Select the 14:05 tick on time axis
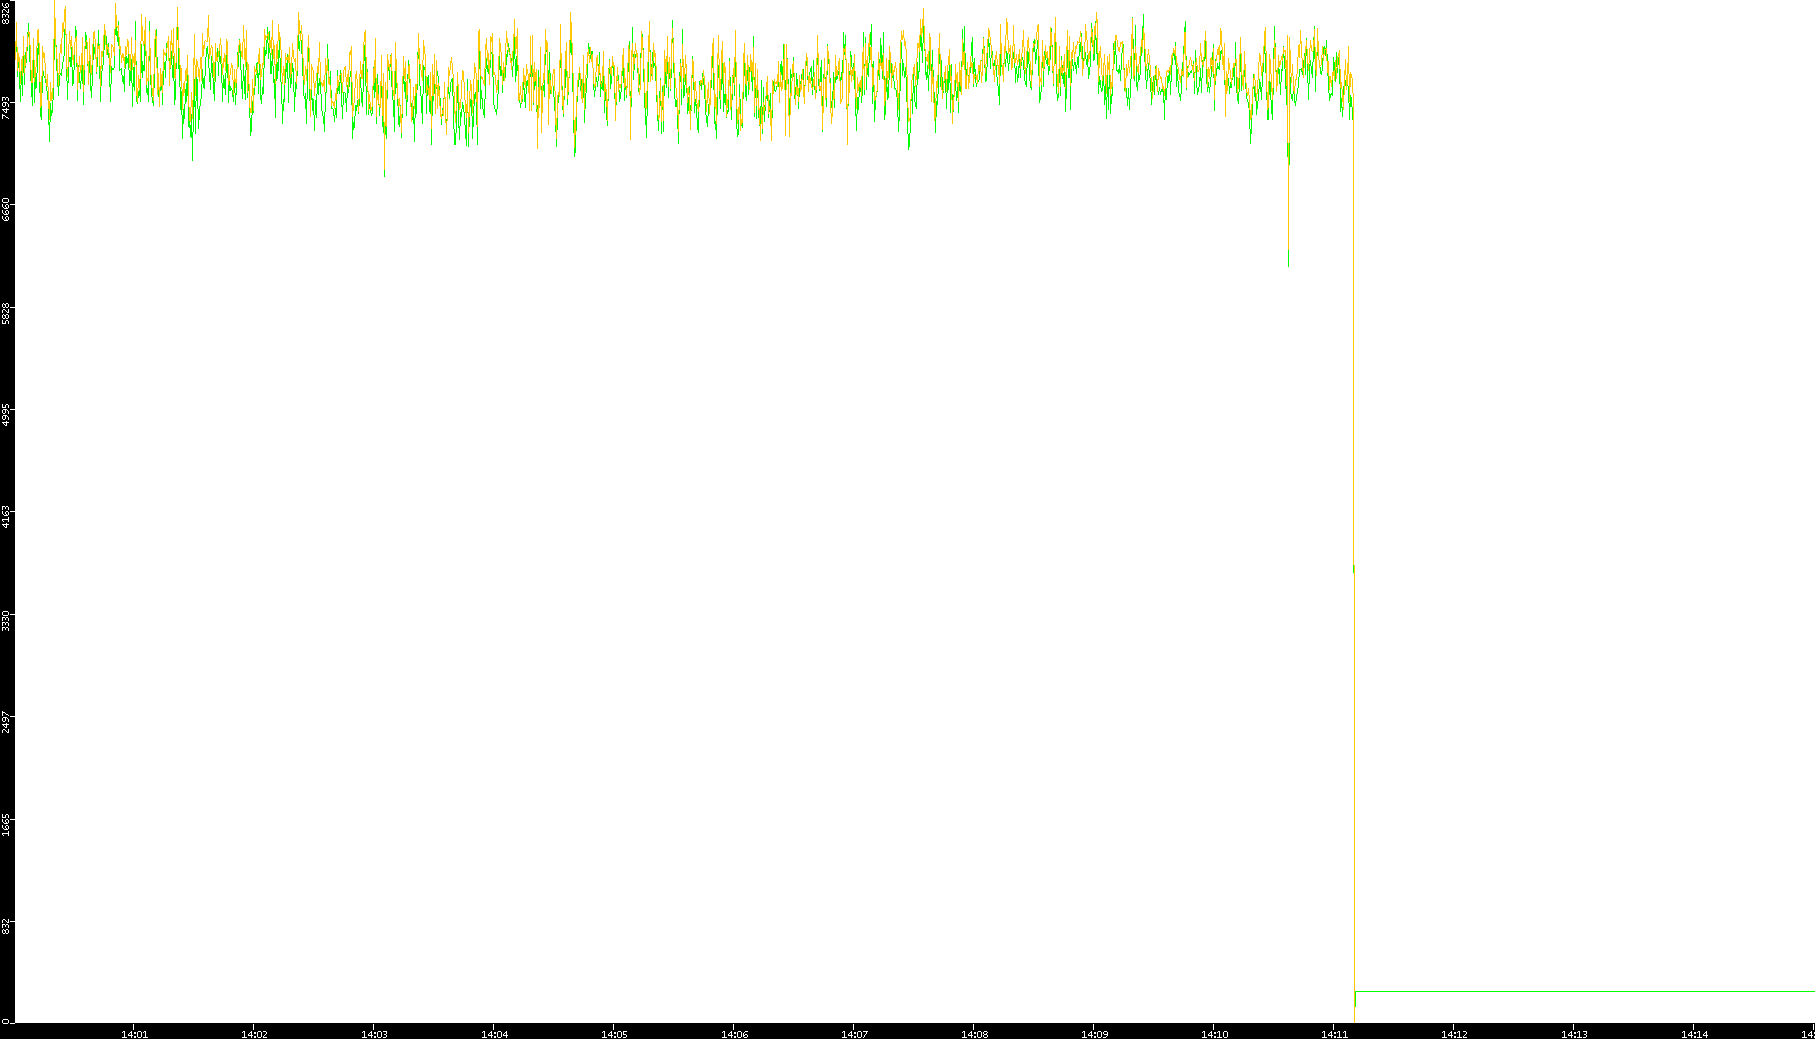 [614, 1033]
